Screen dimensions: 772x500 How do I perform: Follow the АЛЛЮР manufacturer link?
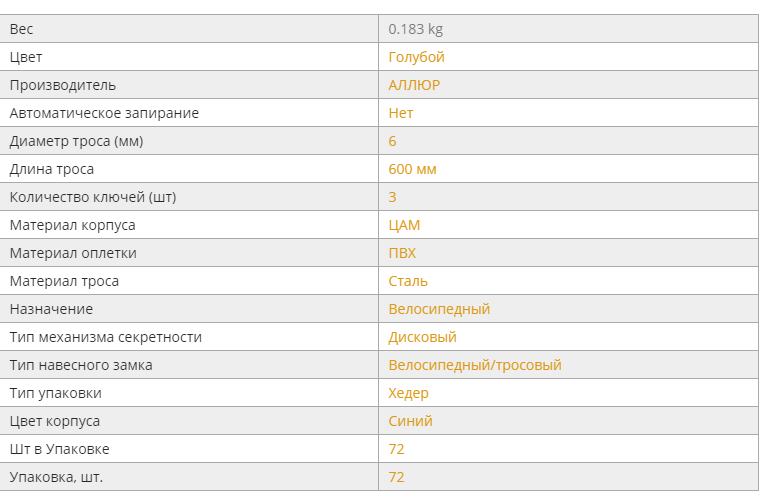(x=414, y=85)
